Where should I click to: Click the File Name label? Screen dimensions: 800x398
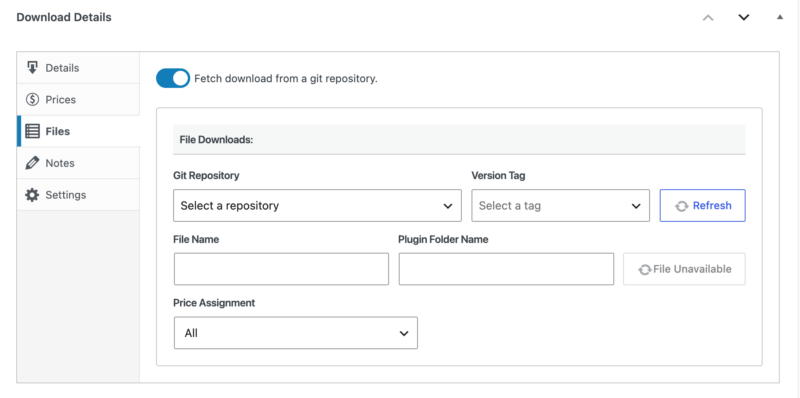[196, 239]
